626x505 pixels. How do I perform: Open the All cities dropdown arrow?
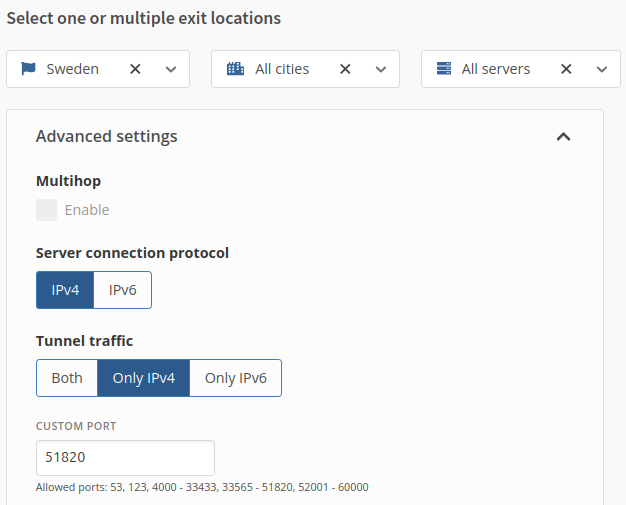pyautogui.click(x=381, y=69)
